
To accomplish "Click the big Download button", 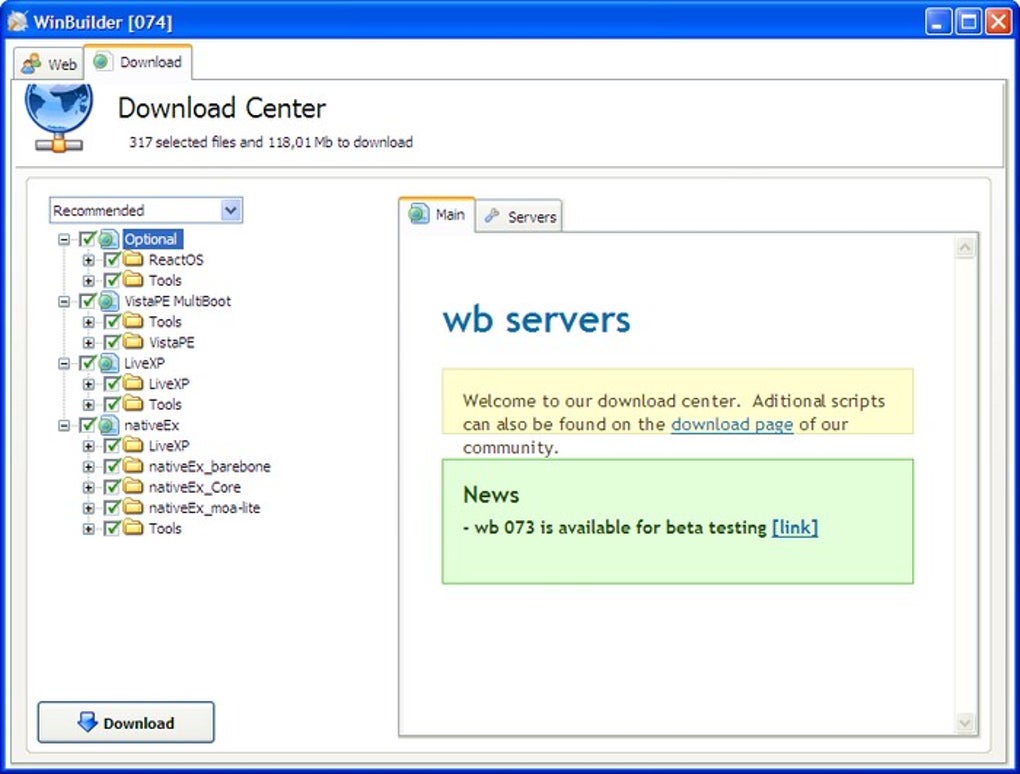I will click(126, 722).
